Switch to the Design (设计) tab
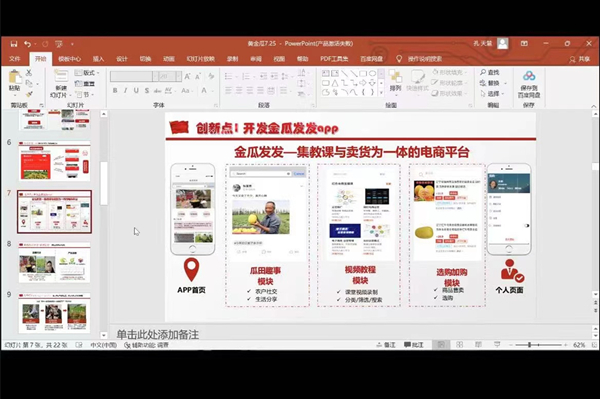 122,59
